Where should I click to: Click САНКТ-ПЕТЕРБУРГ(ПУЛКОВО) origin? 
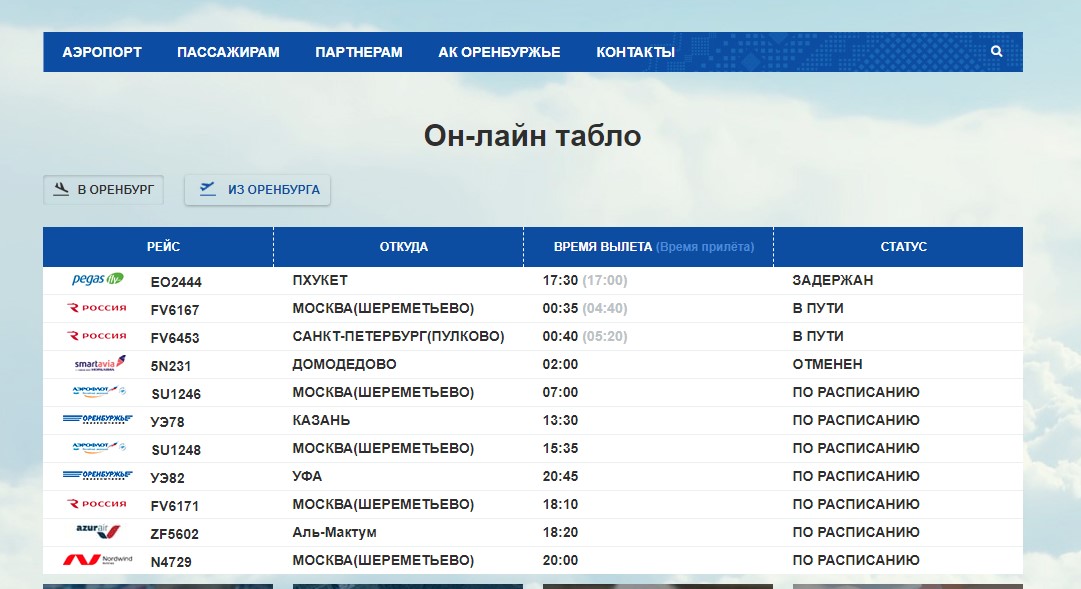[x=398, y=337]
